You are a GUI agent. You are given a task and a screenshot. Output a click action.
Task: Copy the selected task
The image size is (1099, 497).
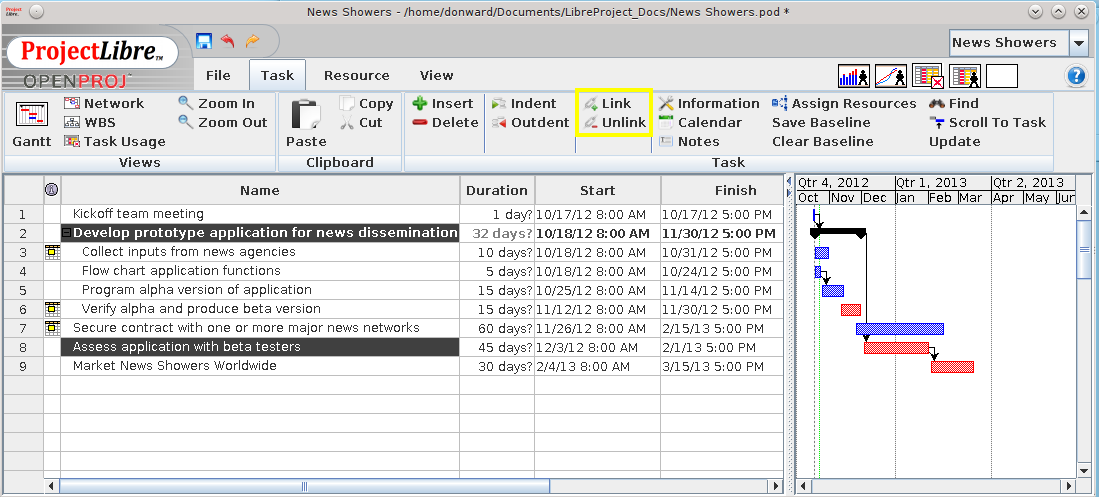367,104
